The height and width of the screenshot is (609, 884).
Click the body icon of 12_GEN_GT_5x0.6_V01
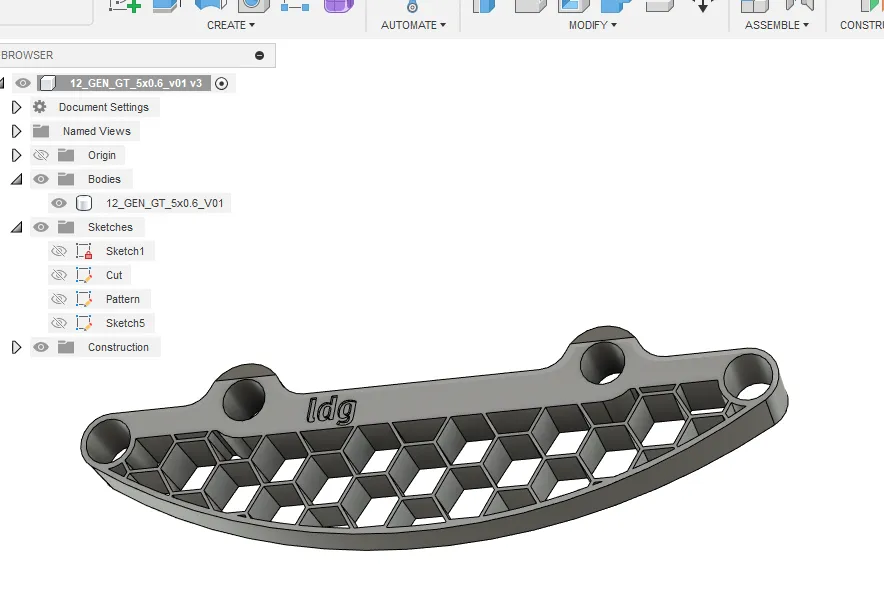[84, 203]
